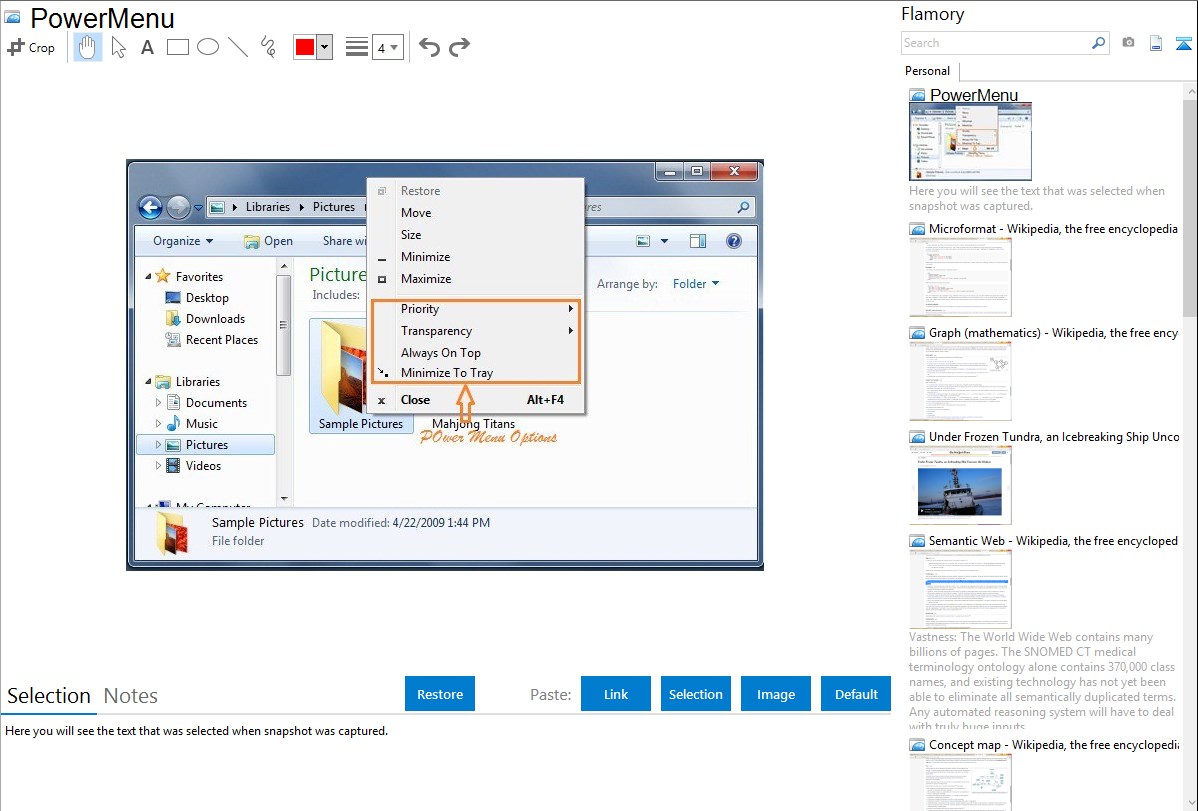Open the color dropdown arrow beside red swatch
The image size is (1198, 811).
pyautogui.click(x=325, y=47)
